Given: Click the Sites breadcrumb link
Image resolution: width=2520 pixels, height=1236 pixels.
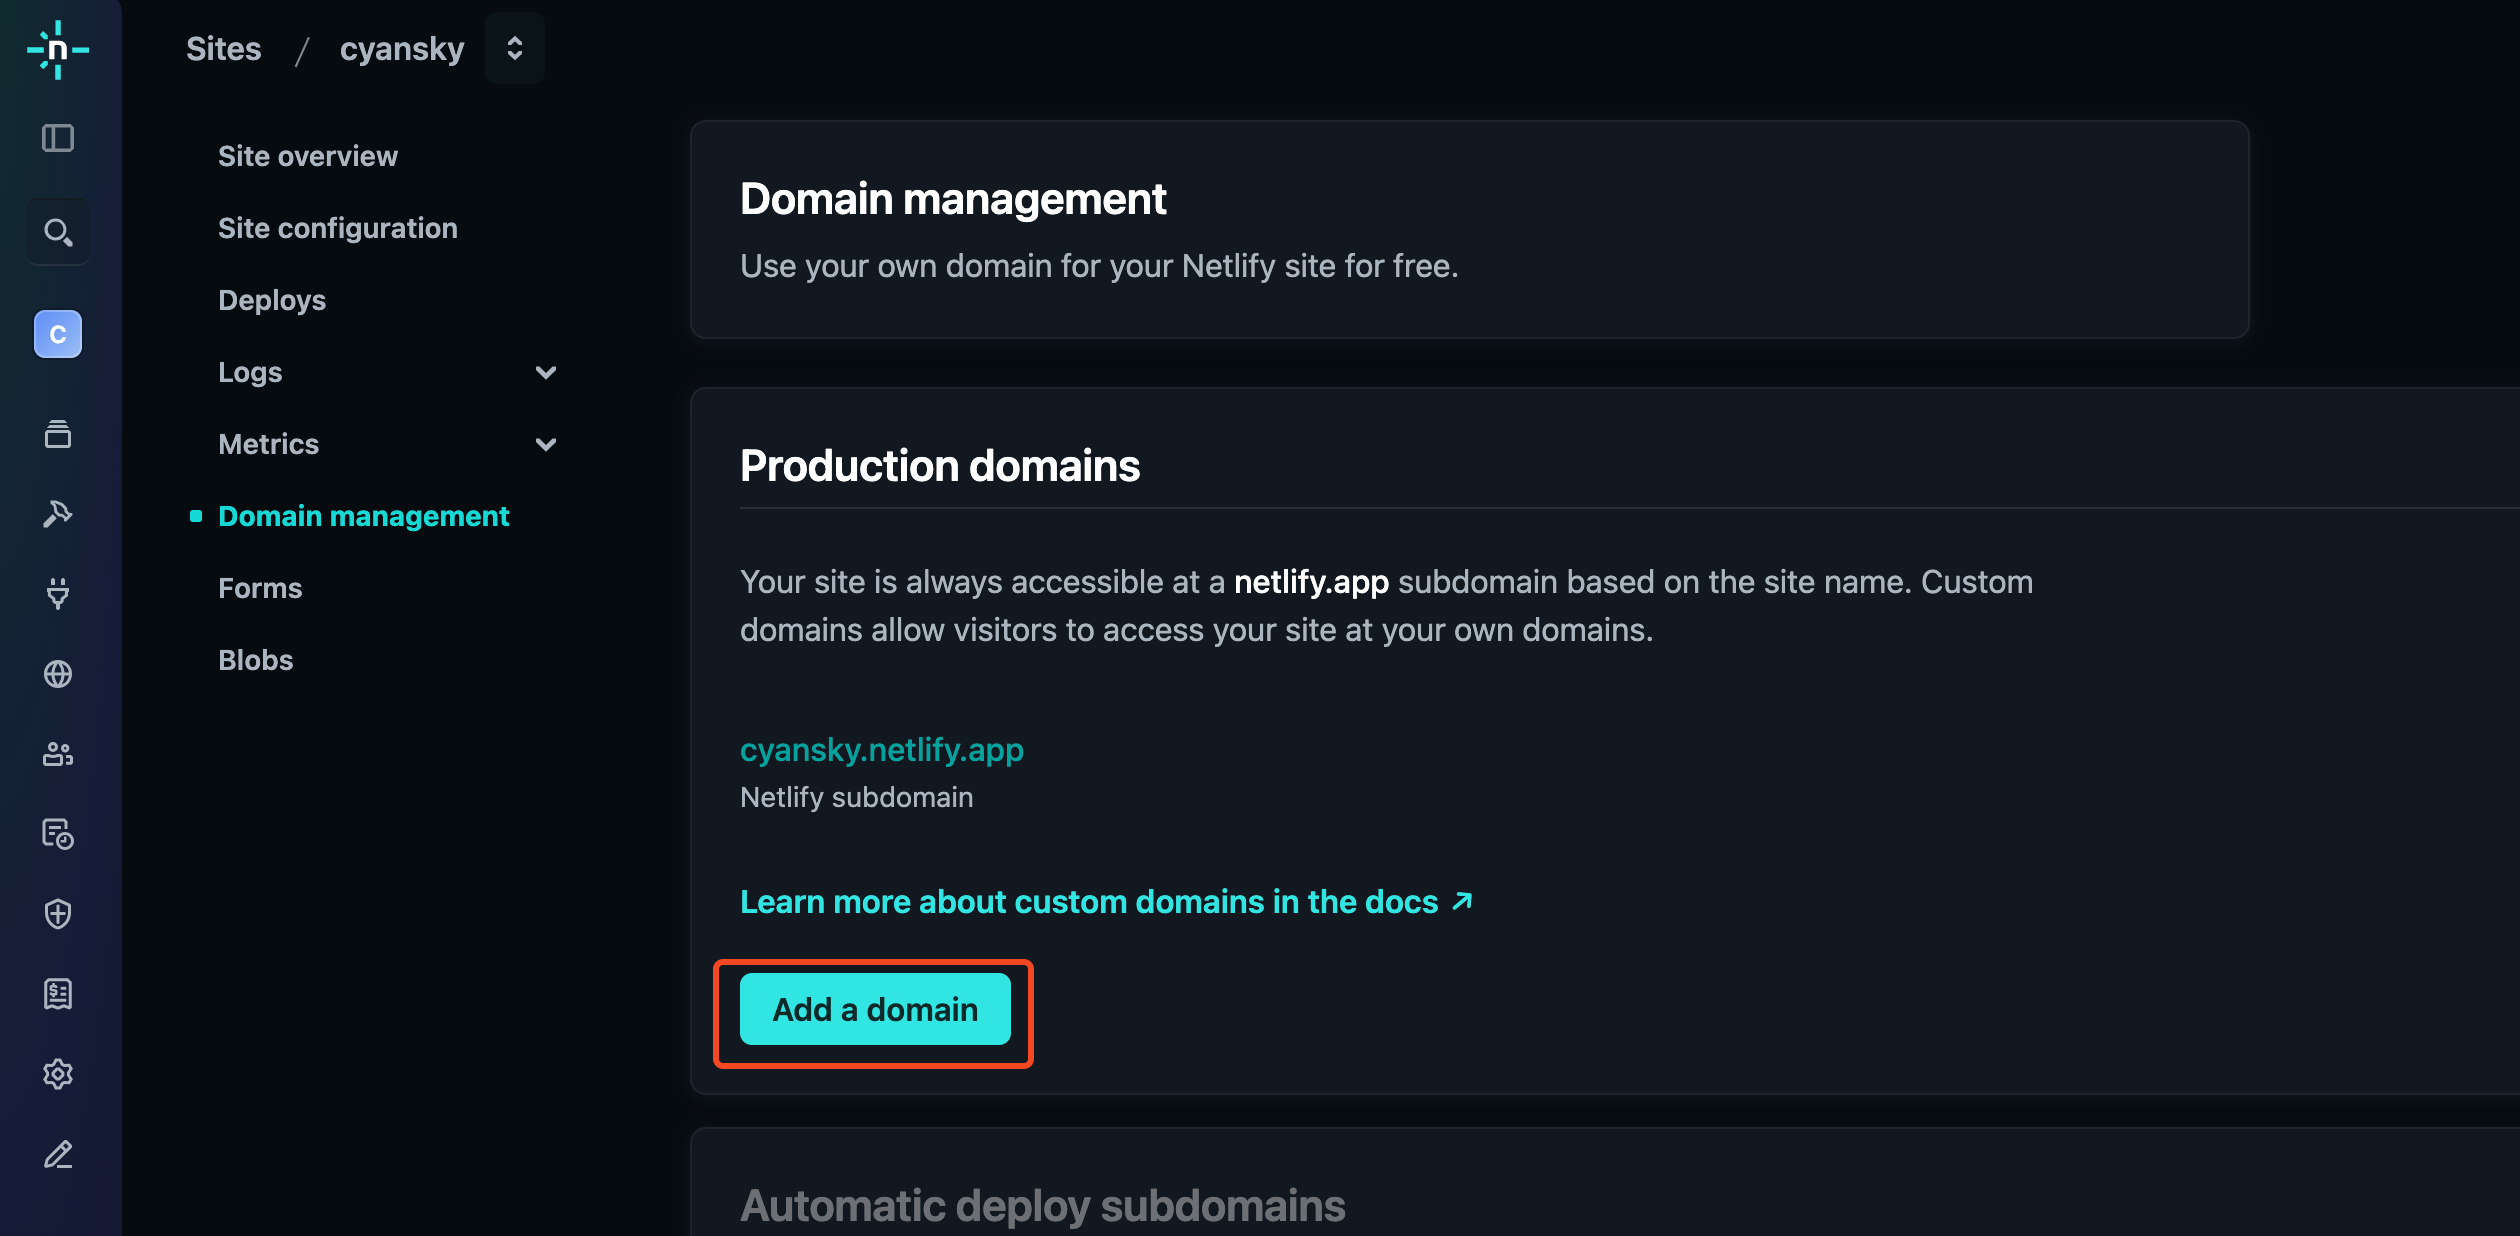Looking at the screenshot, I should coord(224,49).
